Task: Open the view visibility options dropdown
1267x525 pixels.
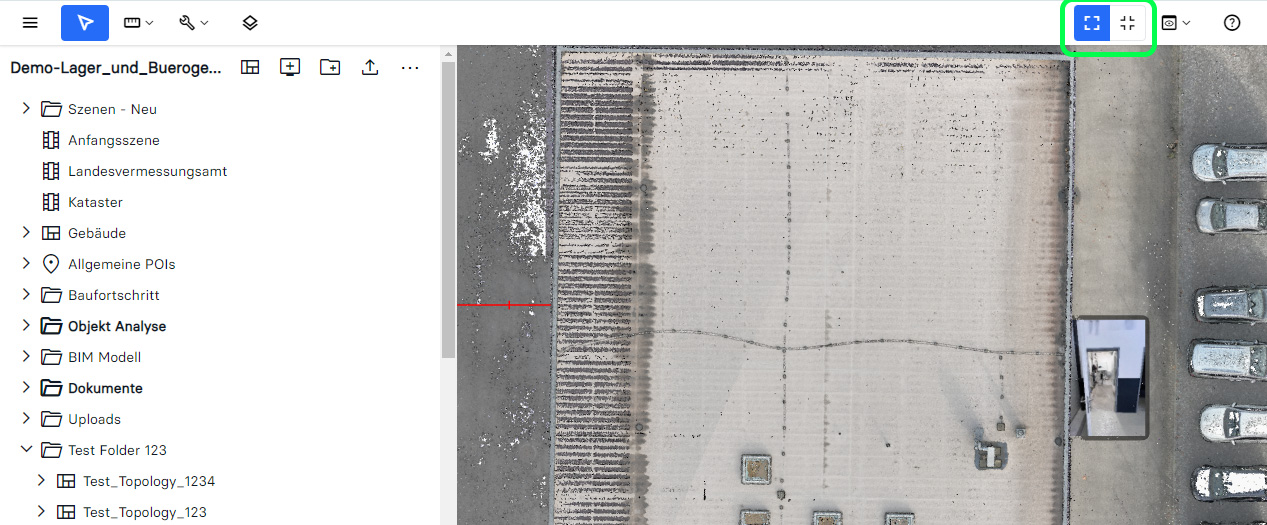Action: (1175, 23)
